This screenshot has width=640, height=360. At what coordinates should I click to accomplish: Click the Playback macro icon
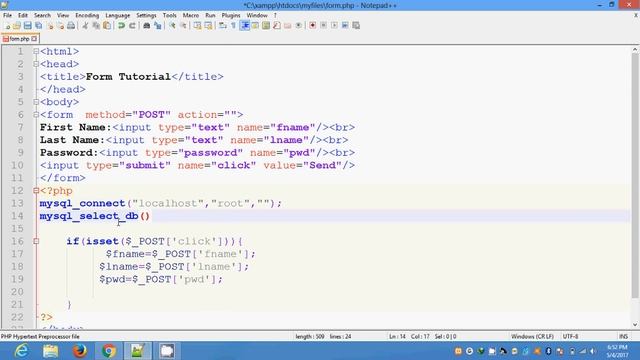[x=334, y=26]
